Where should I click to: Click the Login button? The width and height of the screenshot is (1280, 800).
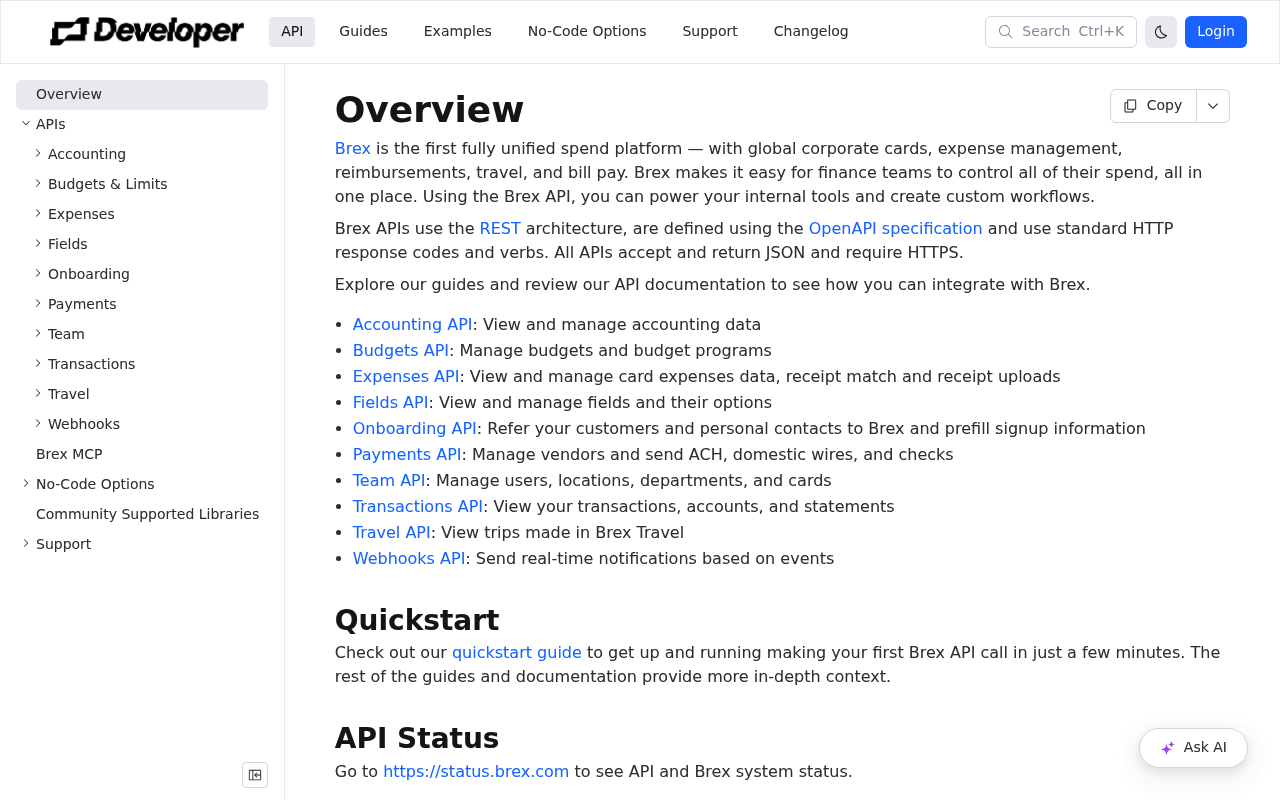[x=1216, y=32]
